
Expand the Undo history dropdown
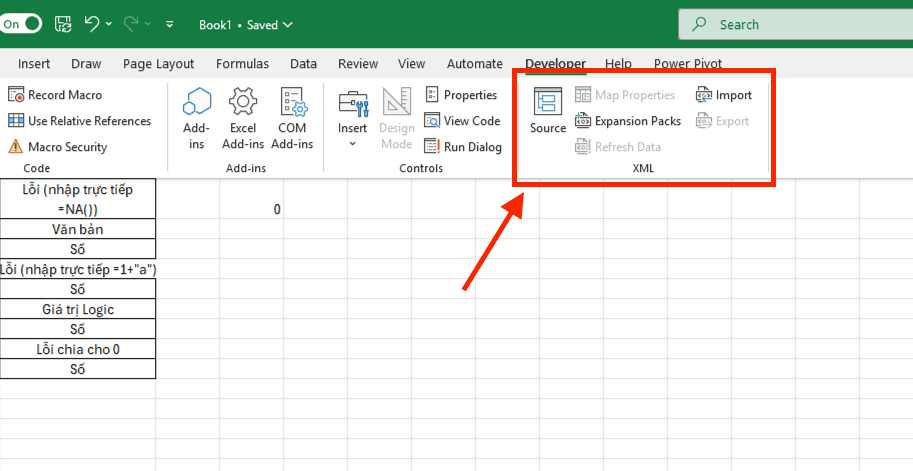pyautogui.click(x=109, y=24)
